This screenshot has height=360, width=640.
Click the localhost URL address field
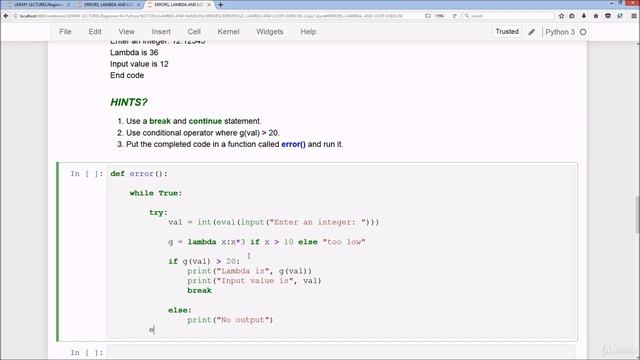211,16
